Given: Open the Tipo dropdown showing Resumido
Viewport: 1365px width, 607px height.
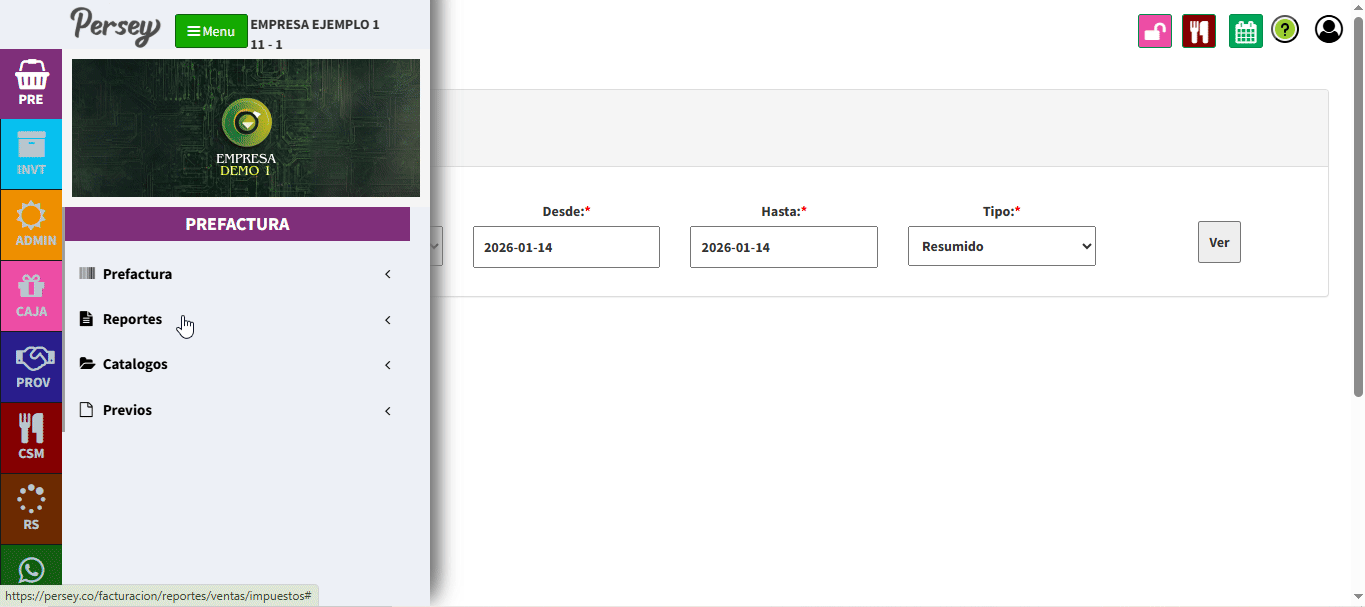Looking at the screenshot, I should (x=1001, y=246).
